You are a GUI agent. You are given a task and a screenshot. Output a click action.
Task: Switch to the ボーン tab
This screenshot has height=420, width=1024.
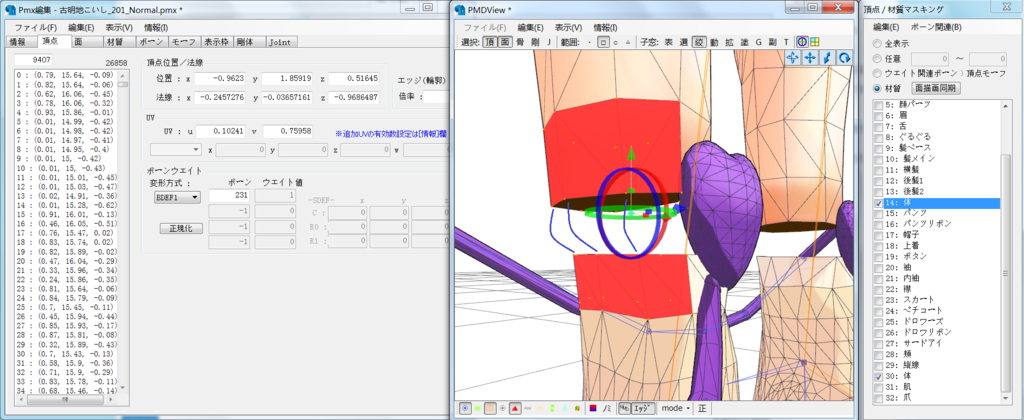(x=149, y=43)
